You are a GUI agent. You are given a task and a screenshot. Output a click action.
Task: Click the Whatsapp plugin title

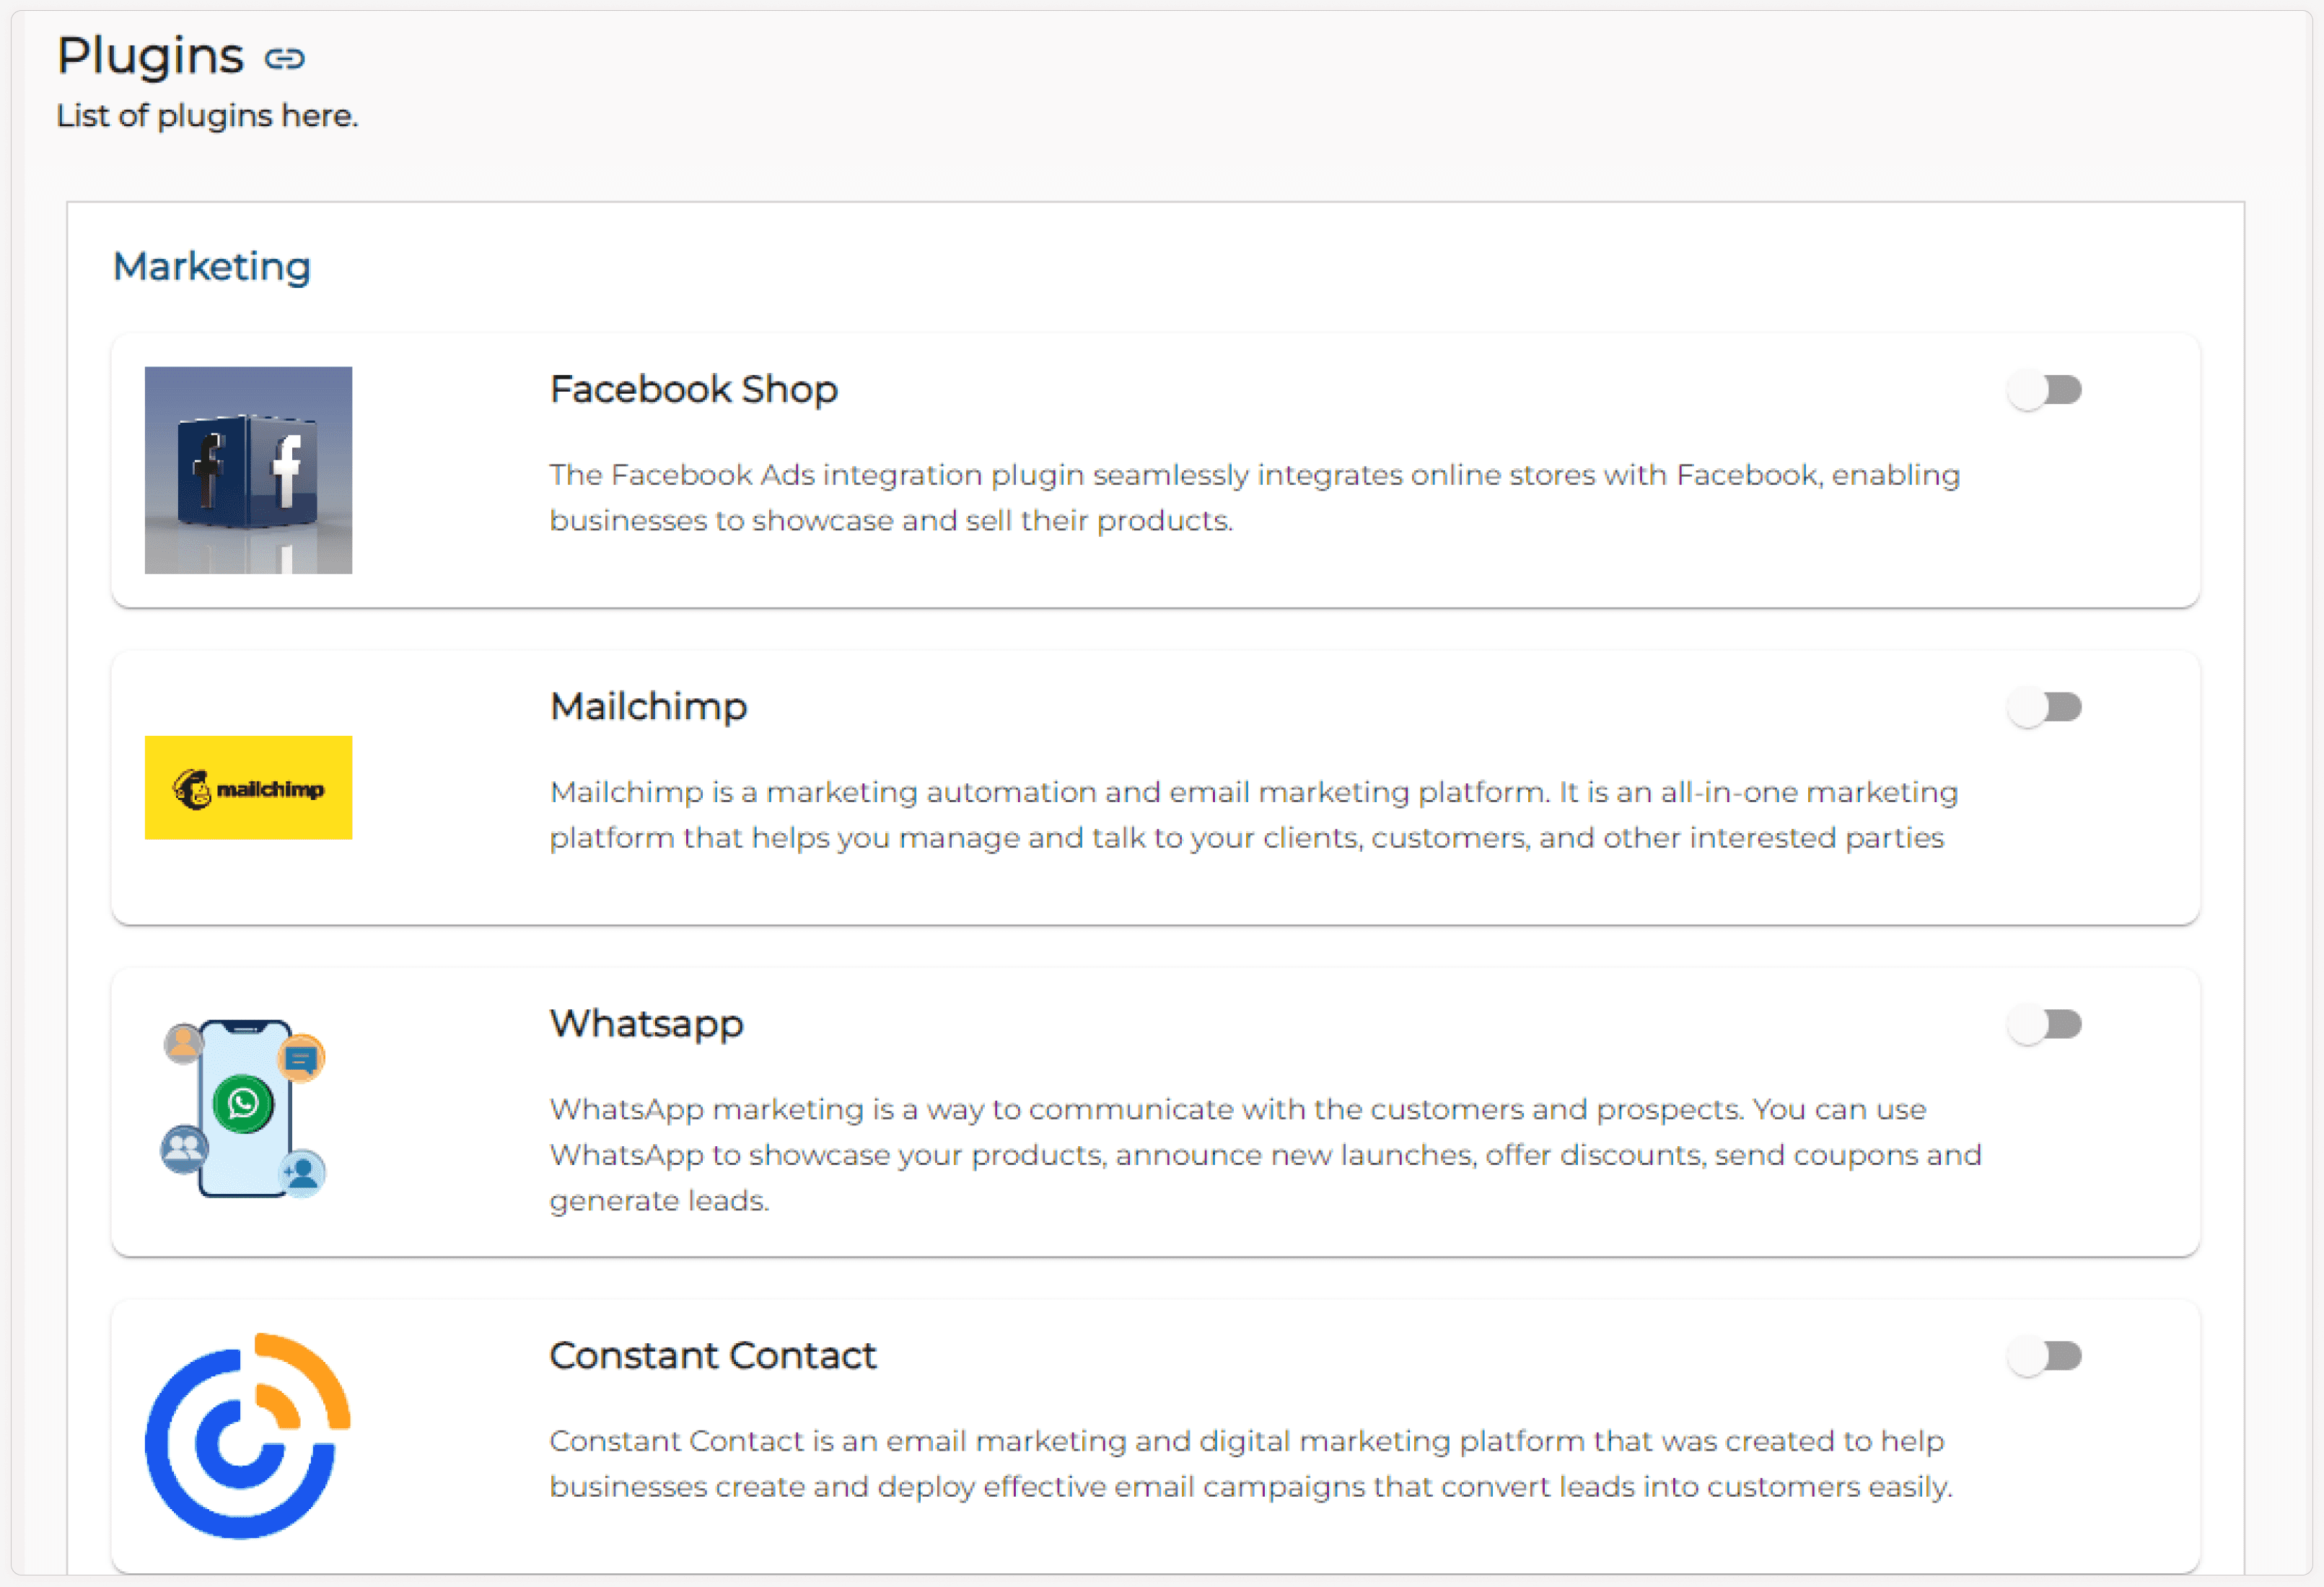click(646, 1024)
